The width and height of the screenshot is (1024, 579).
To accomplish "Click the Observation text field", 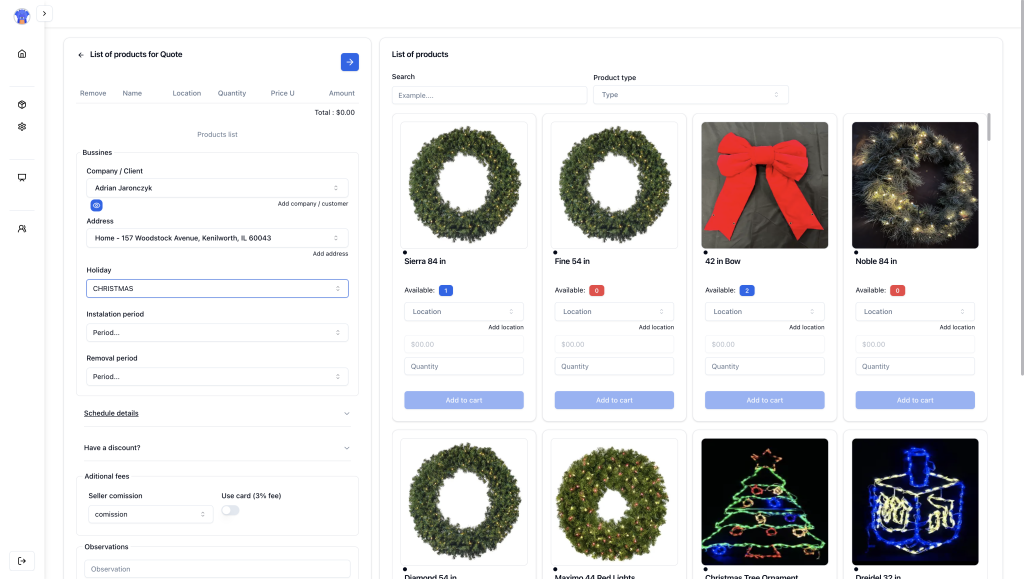I will coord(217,569).
